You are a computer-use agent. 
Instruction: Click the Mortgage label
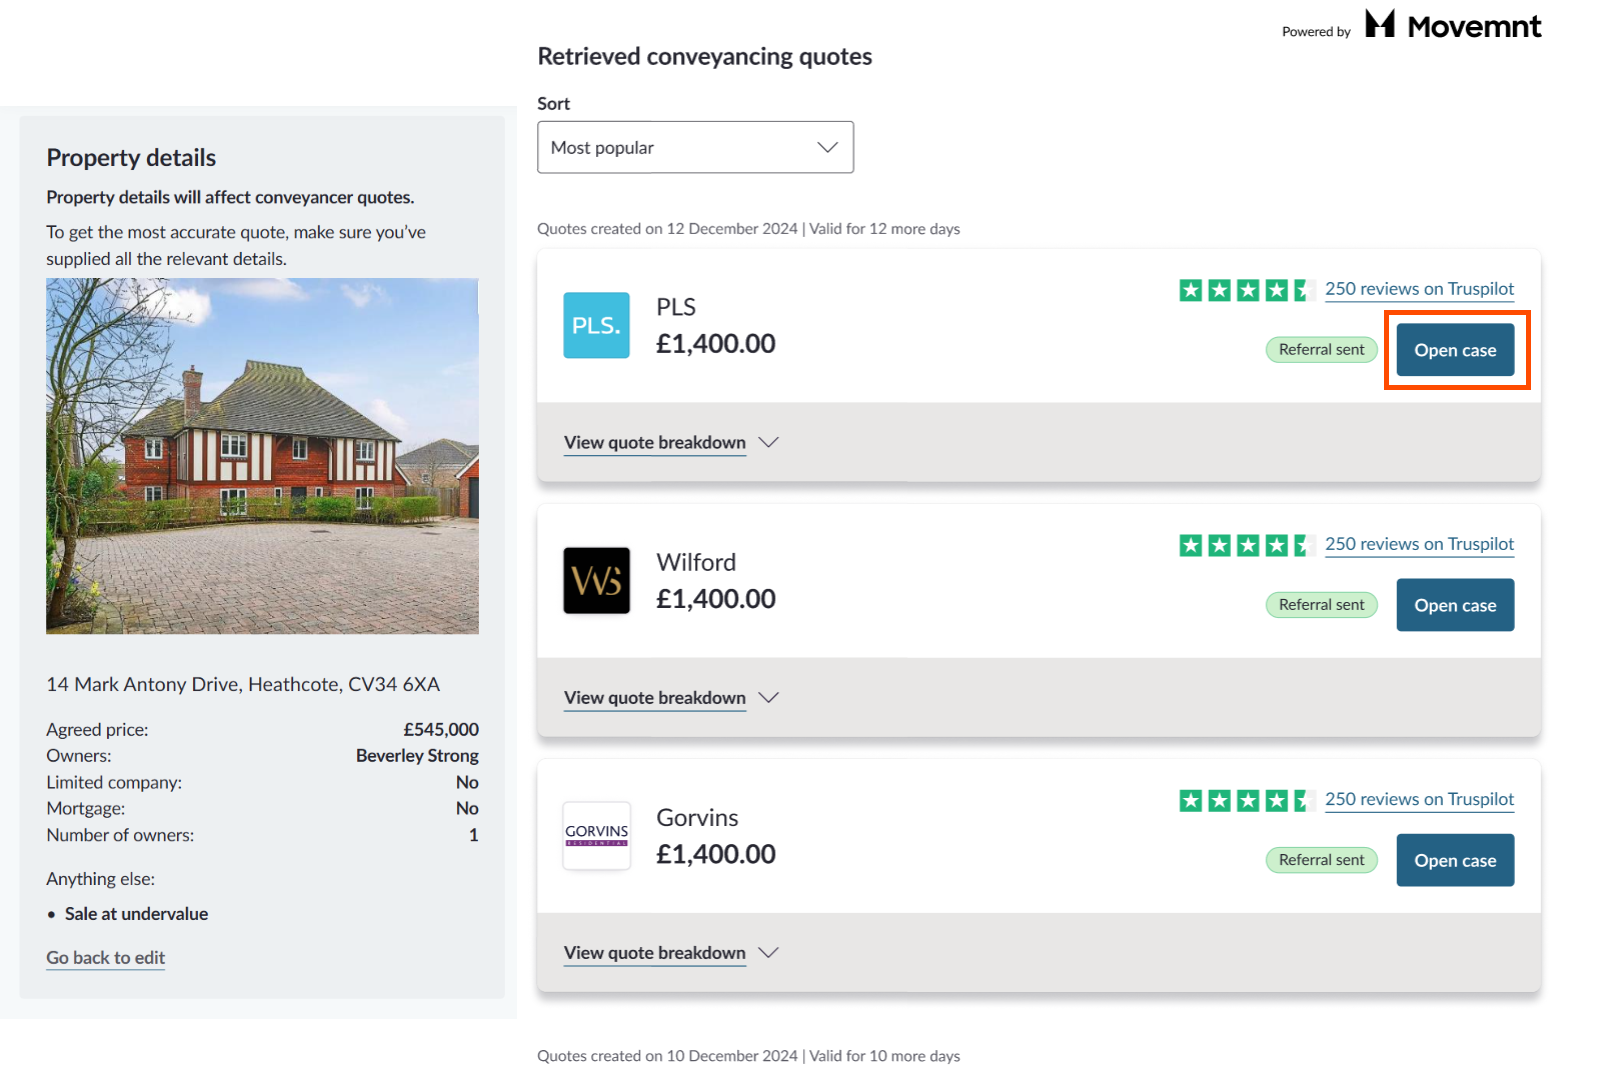pos(86,808)
